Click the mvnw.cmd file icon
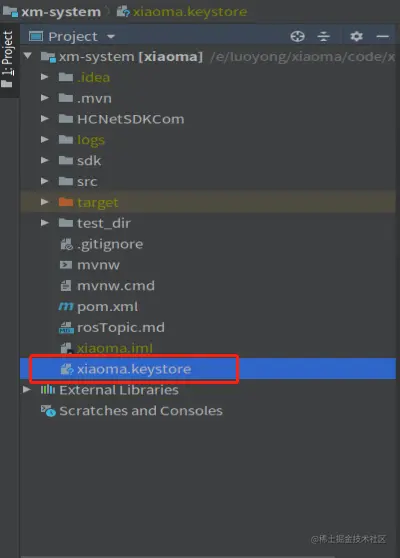Viewport: 400px width, 558px height. pyautogui.click(x=66, y=285)
